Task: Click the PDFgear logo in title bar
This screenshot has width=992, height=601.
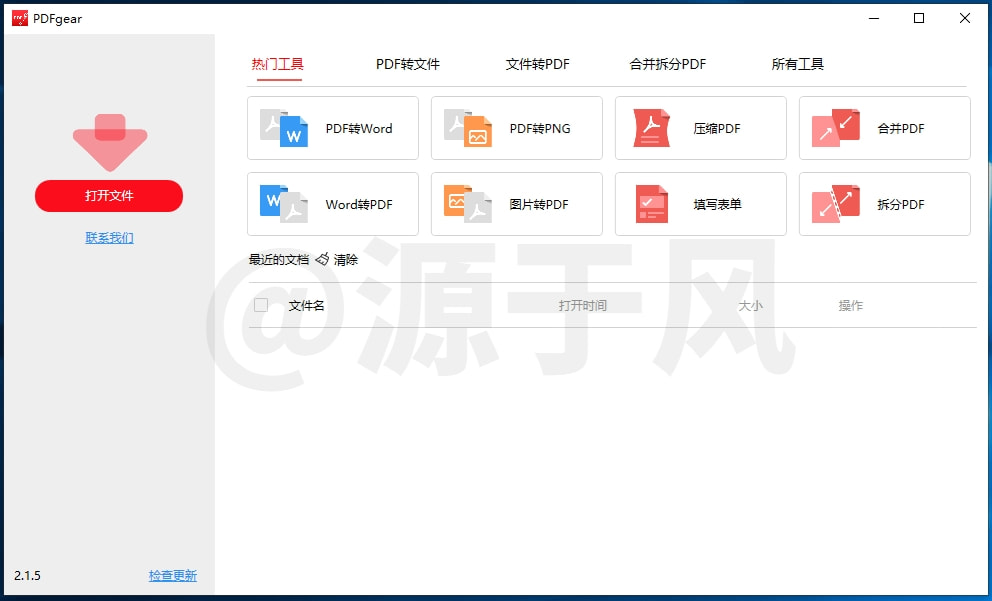Action: pos(20,18)
